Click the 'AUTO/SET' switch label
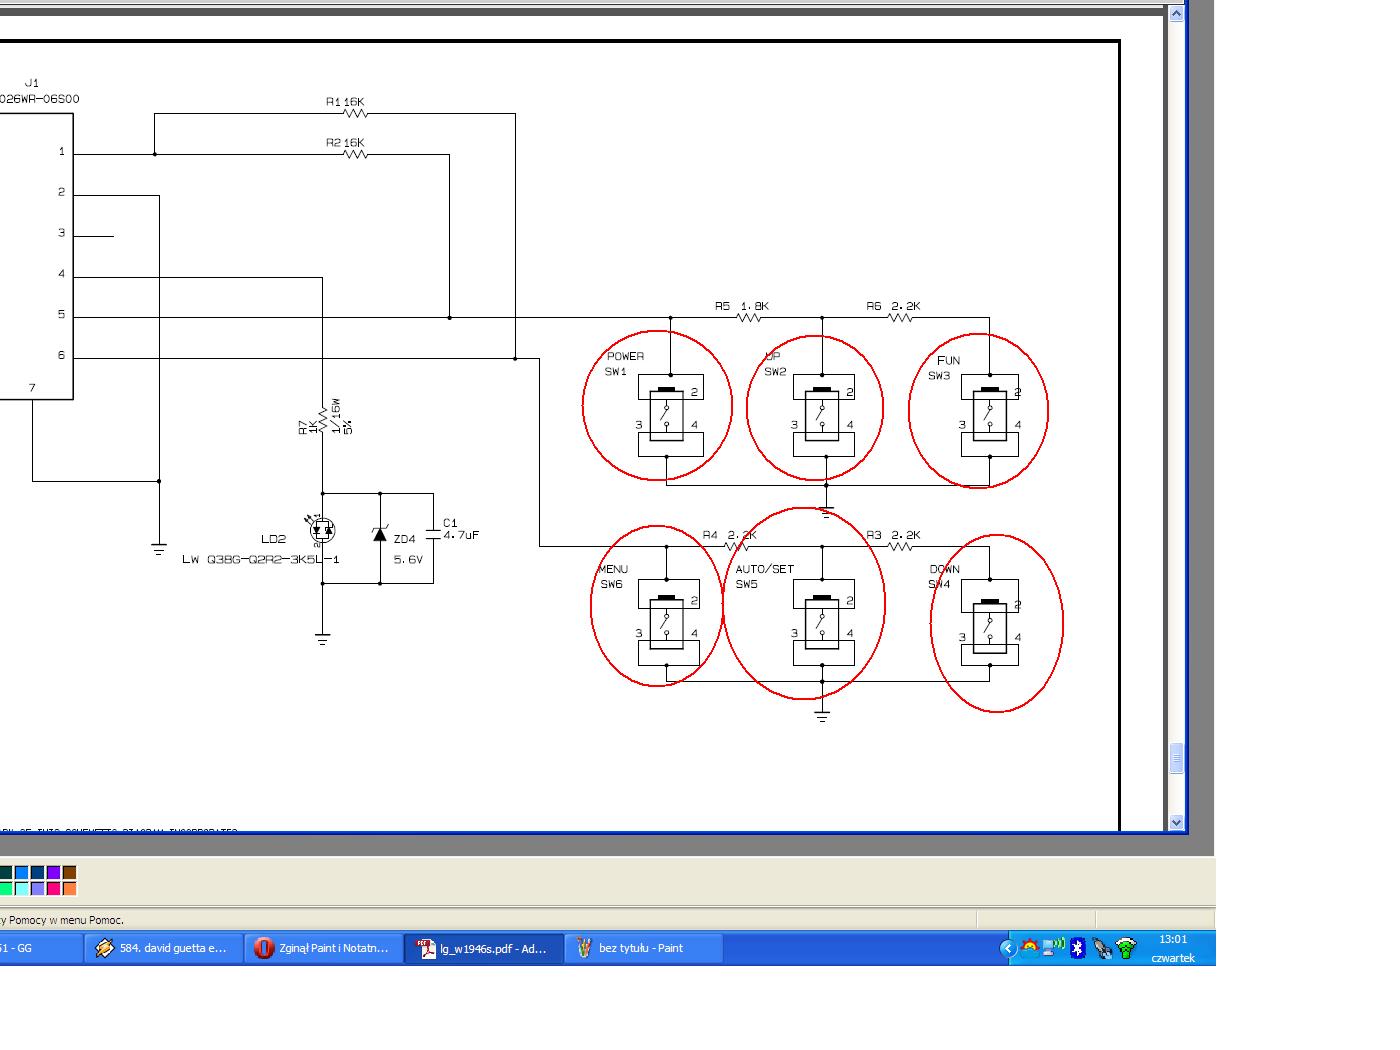This screenshot has height=1050, width=1400. pos(765,569)
